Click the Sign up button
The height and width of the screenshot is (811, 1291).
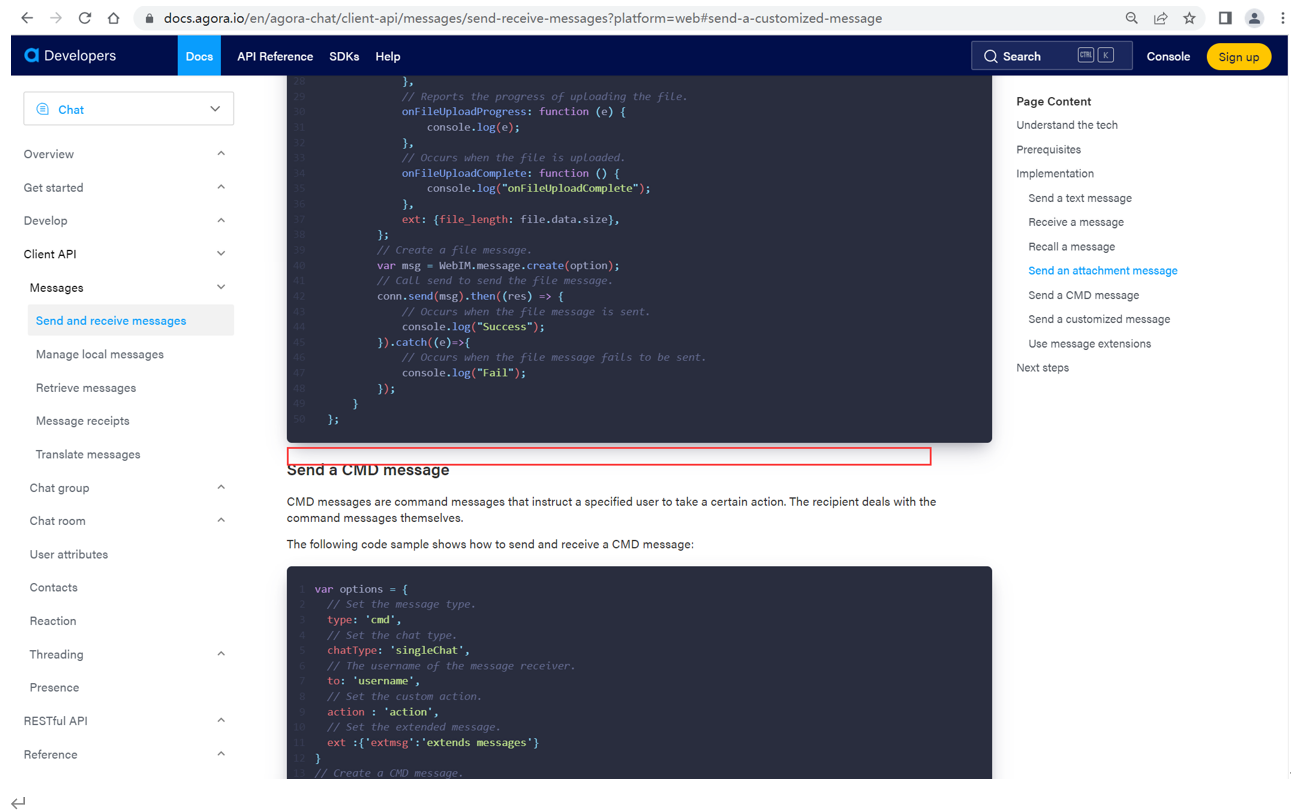click(x=1239, y=56)
